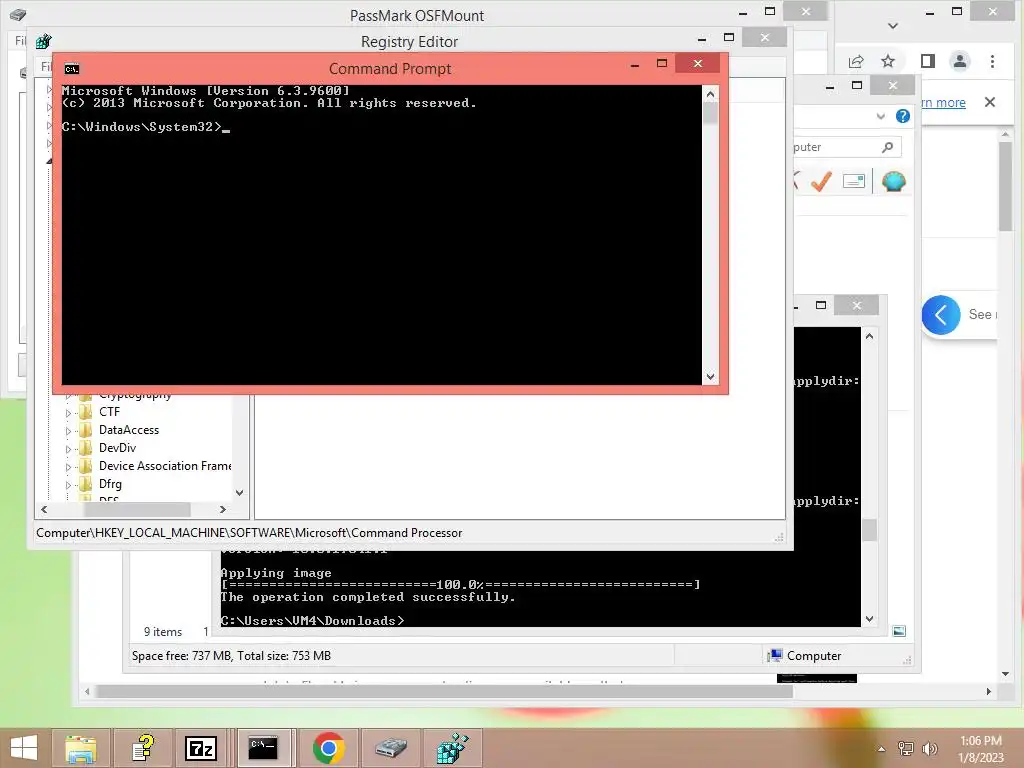Click bottom horizontal scroll left arrow
Screen dimensions: 1024x768
tap(88, 691)
